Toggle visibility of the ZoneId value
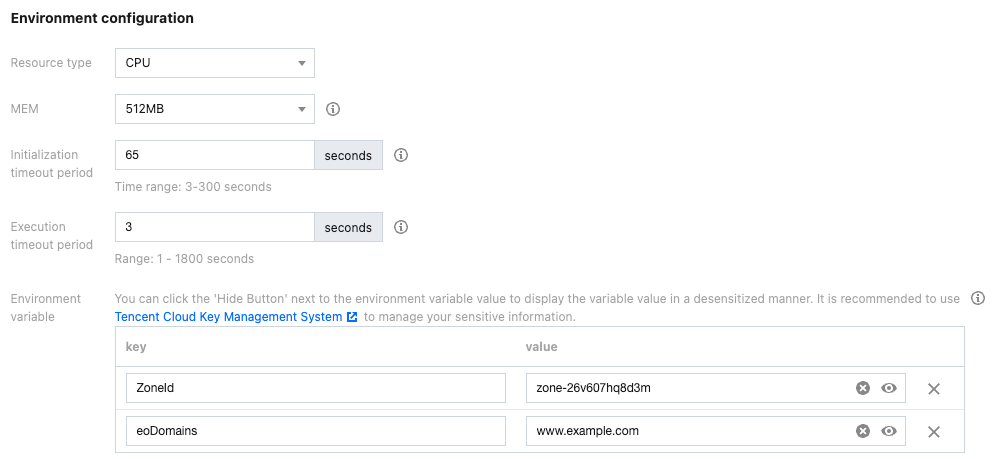The image size is (998, 459). tap(889, 388)
